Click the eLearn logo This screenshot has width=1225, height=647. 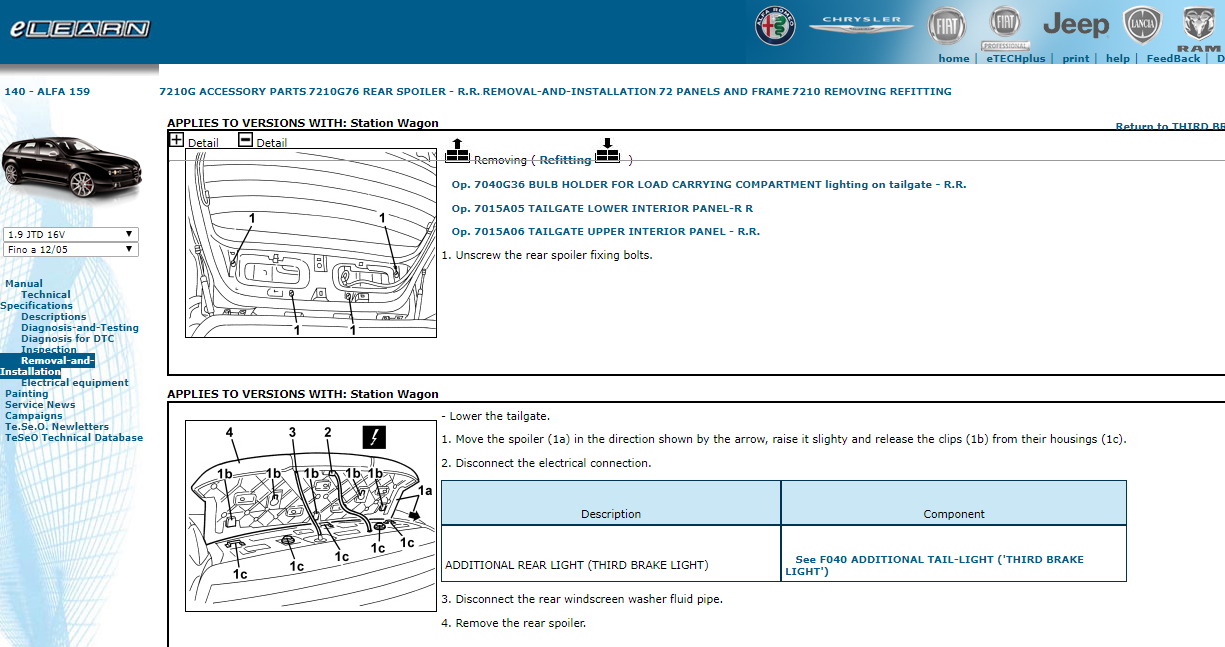80,29
